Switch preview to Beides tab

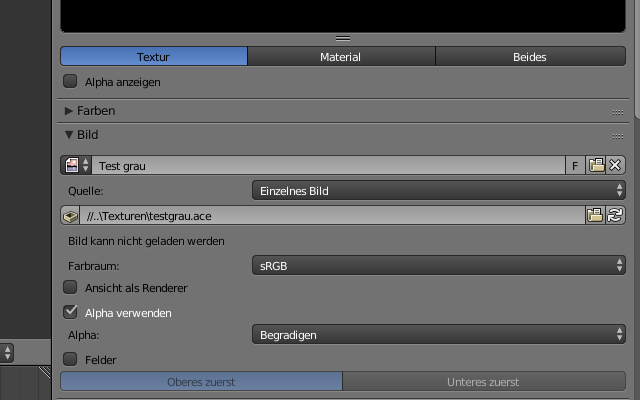click(529, 57)
